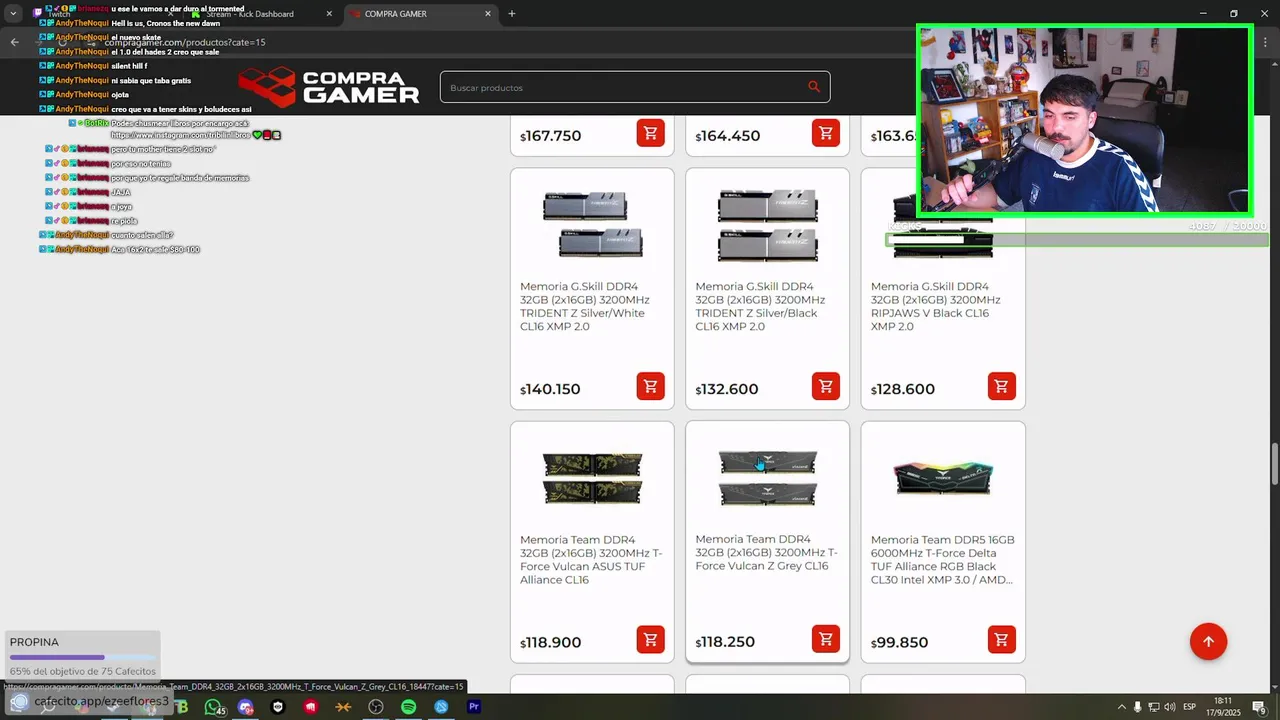Click the $140.150 price
This screenshot has width=1280, height=720.
pos(550,389)
